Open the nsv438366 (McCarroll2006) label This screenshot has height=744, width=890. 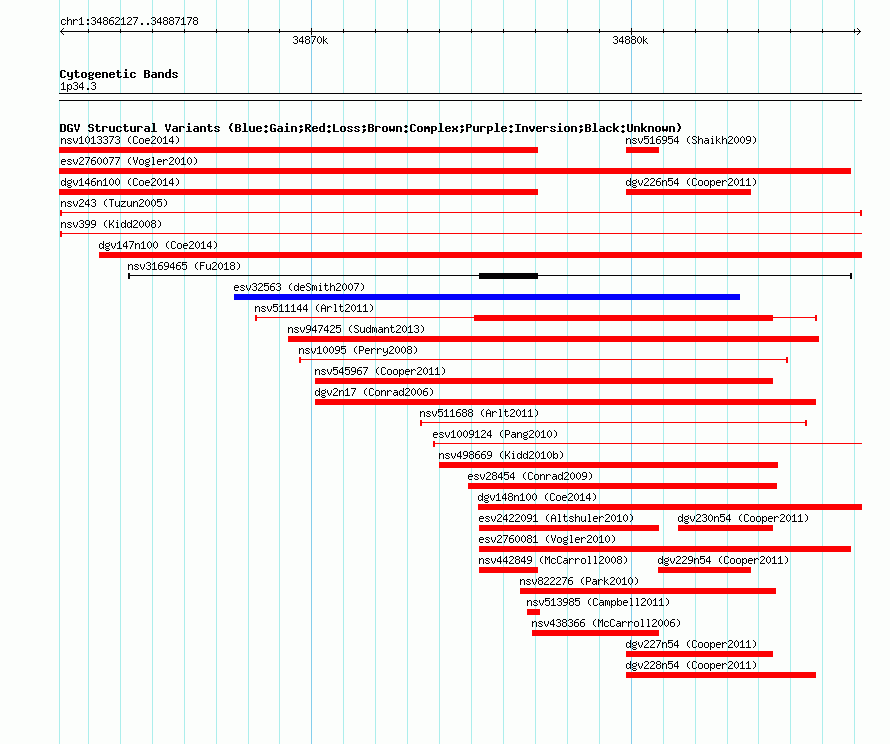(x=606, y=623)
